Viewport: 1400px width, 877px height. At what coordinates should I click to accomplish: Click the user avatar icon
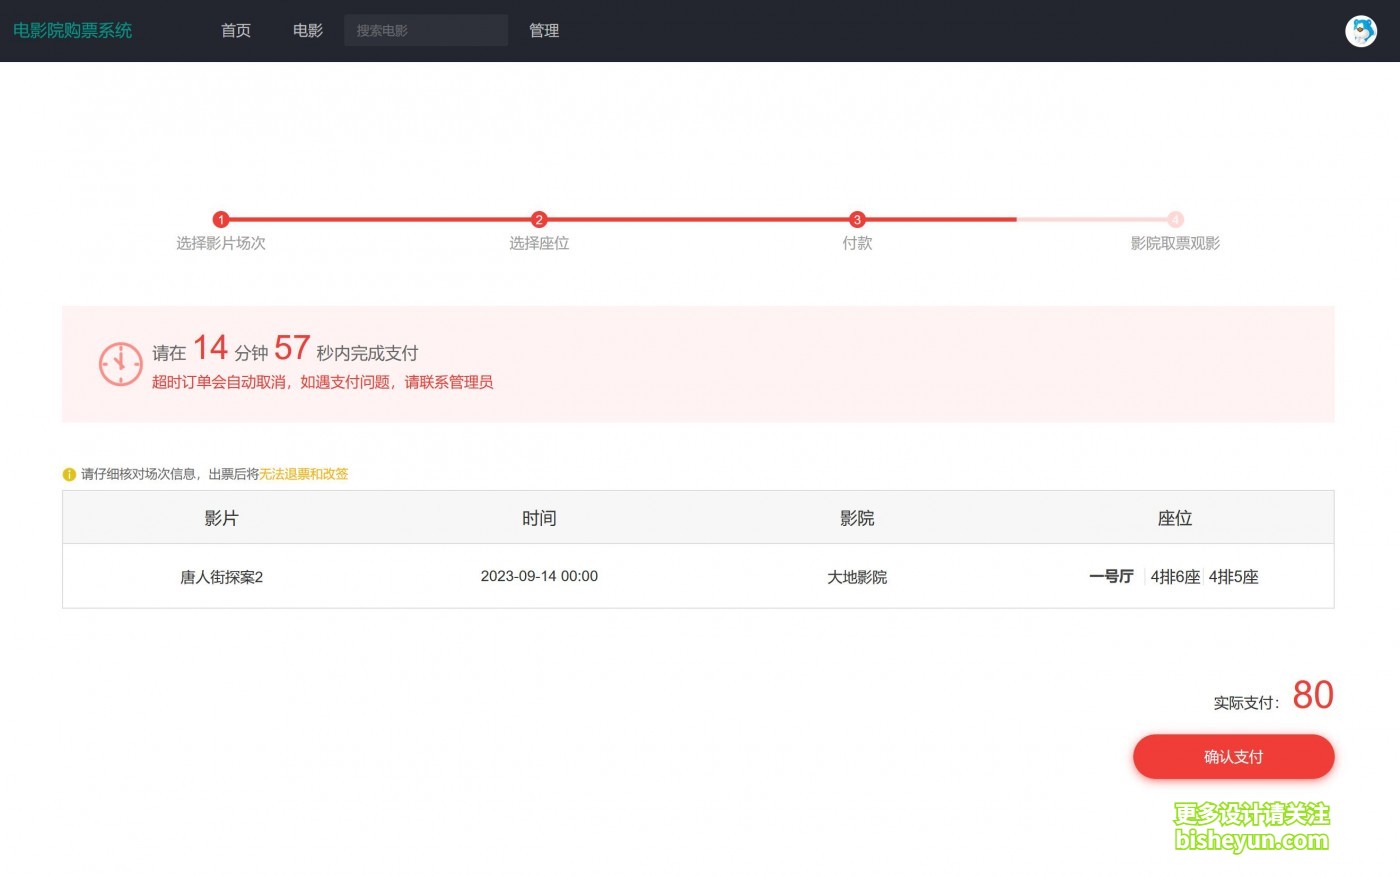coord(1360,31)
